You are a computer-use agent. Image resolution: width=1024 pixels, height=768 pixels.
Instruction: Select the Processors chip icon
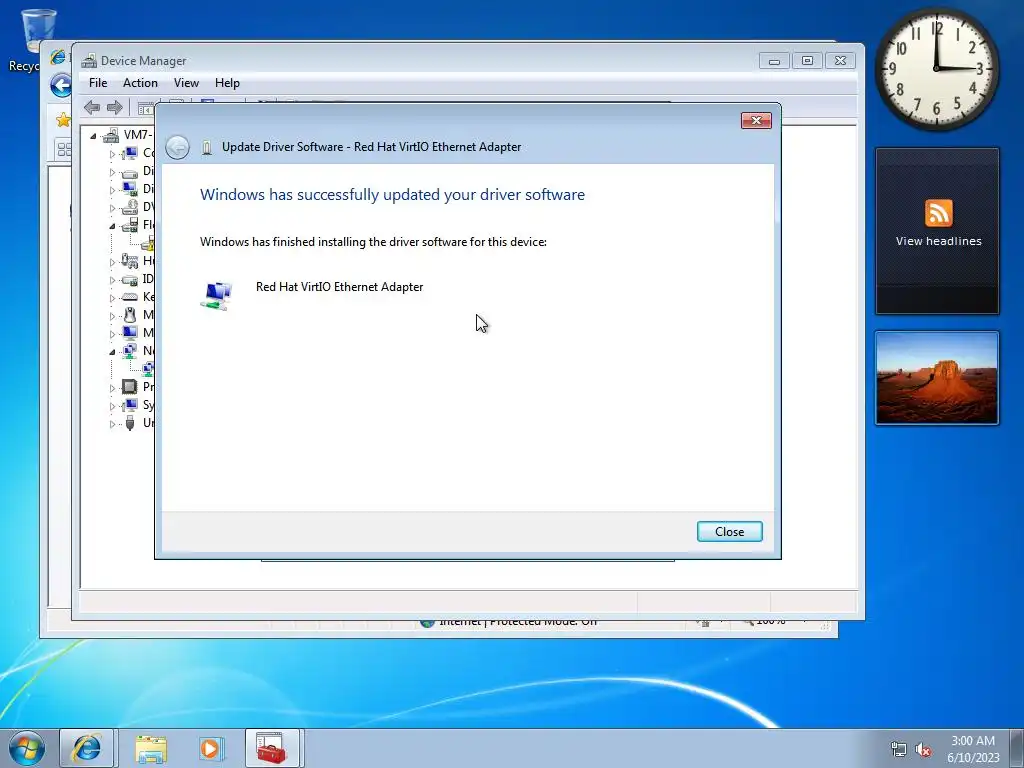pos(129,387)
